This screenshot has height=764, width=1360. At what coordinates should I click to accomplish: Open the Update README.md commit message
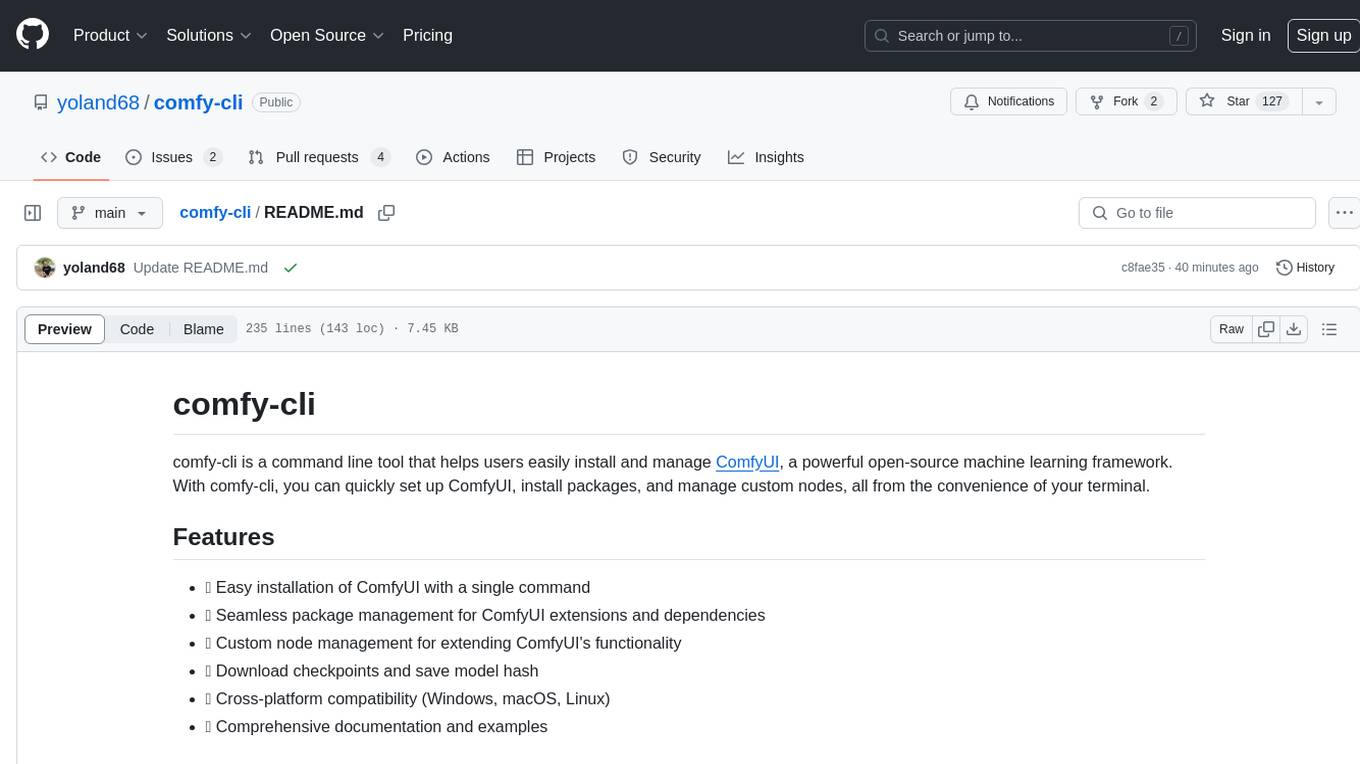click(x=200, y=268)
